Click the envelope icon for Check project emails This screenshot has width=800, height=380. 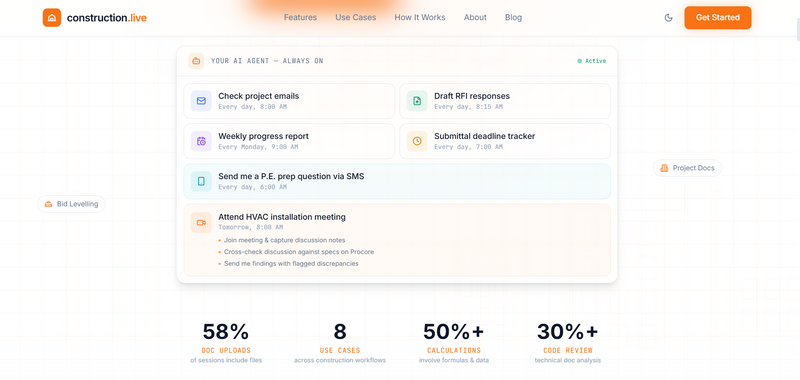pos(201,101)
